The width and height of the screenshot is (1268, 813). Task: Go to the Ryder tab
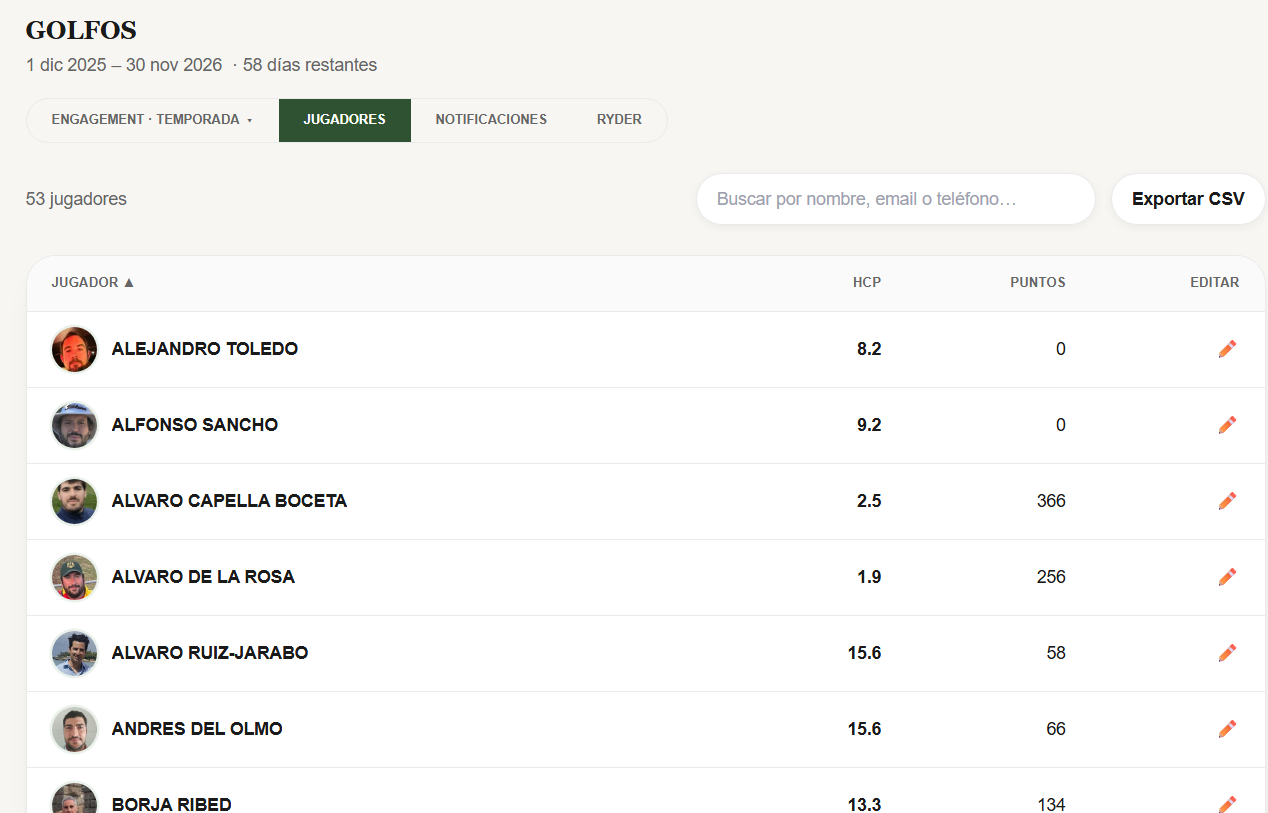619,120
